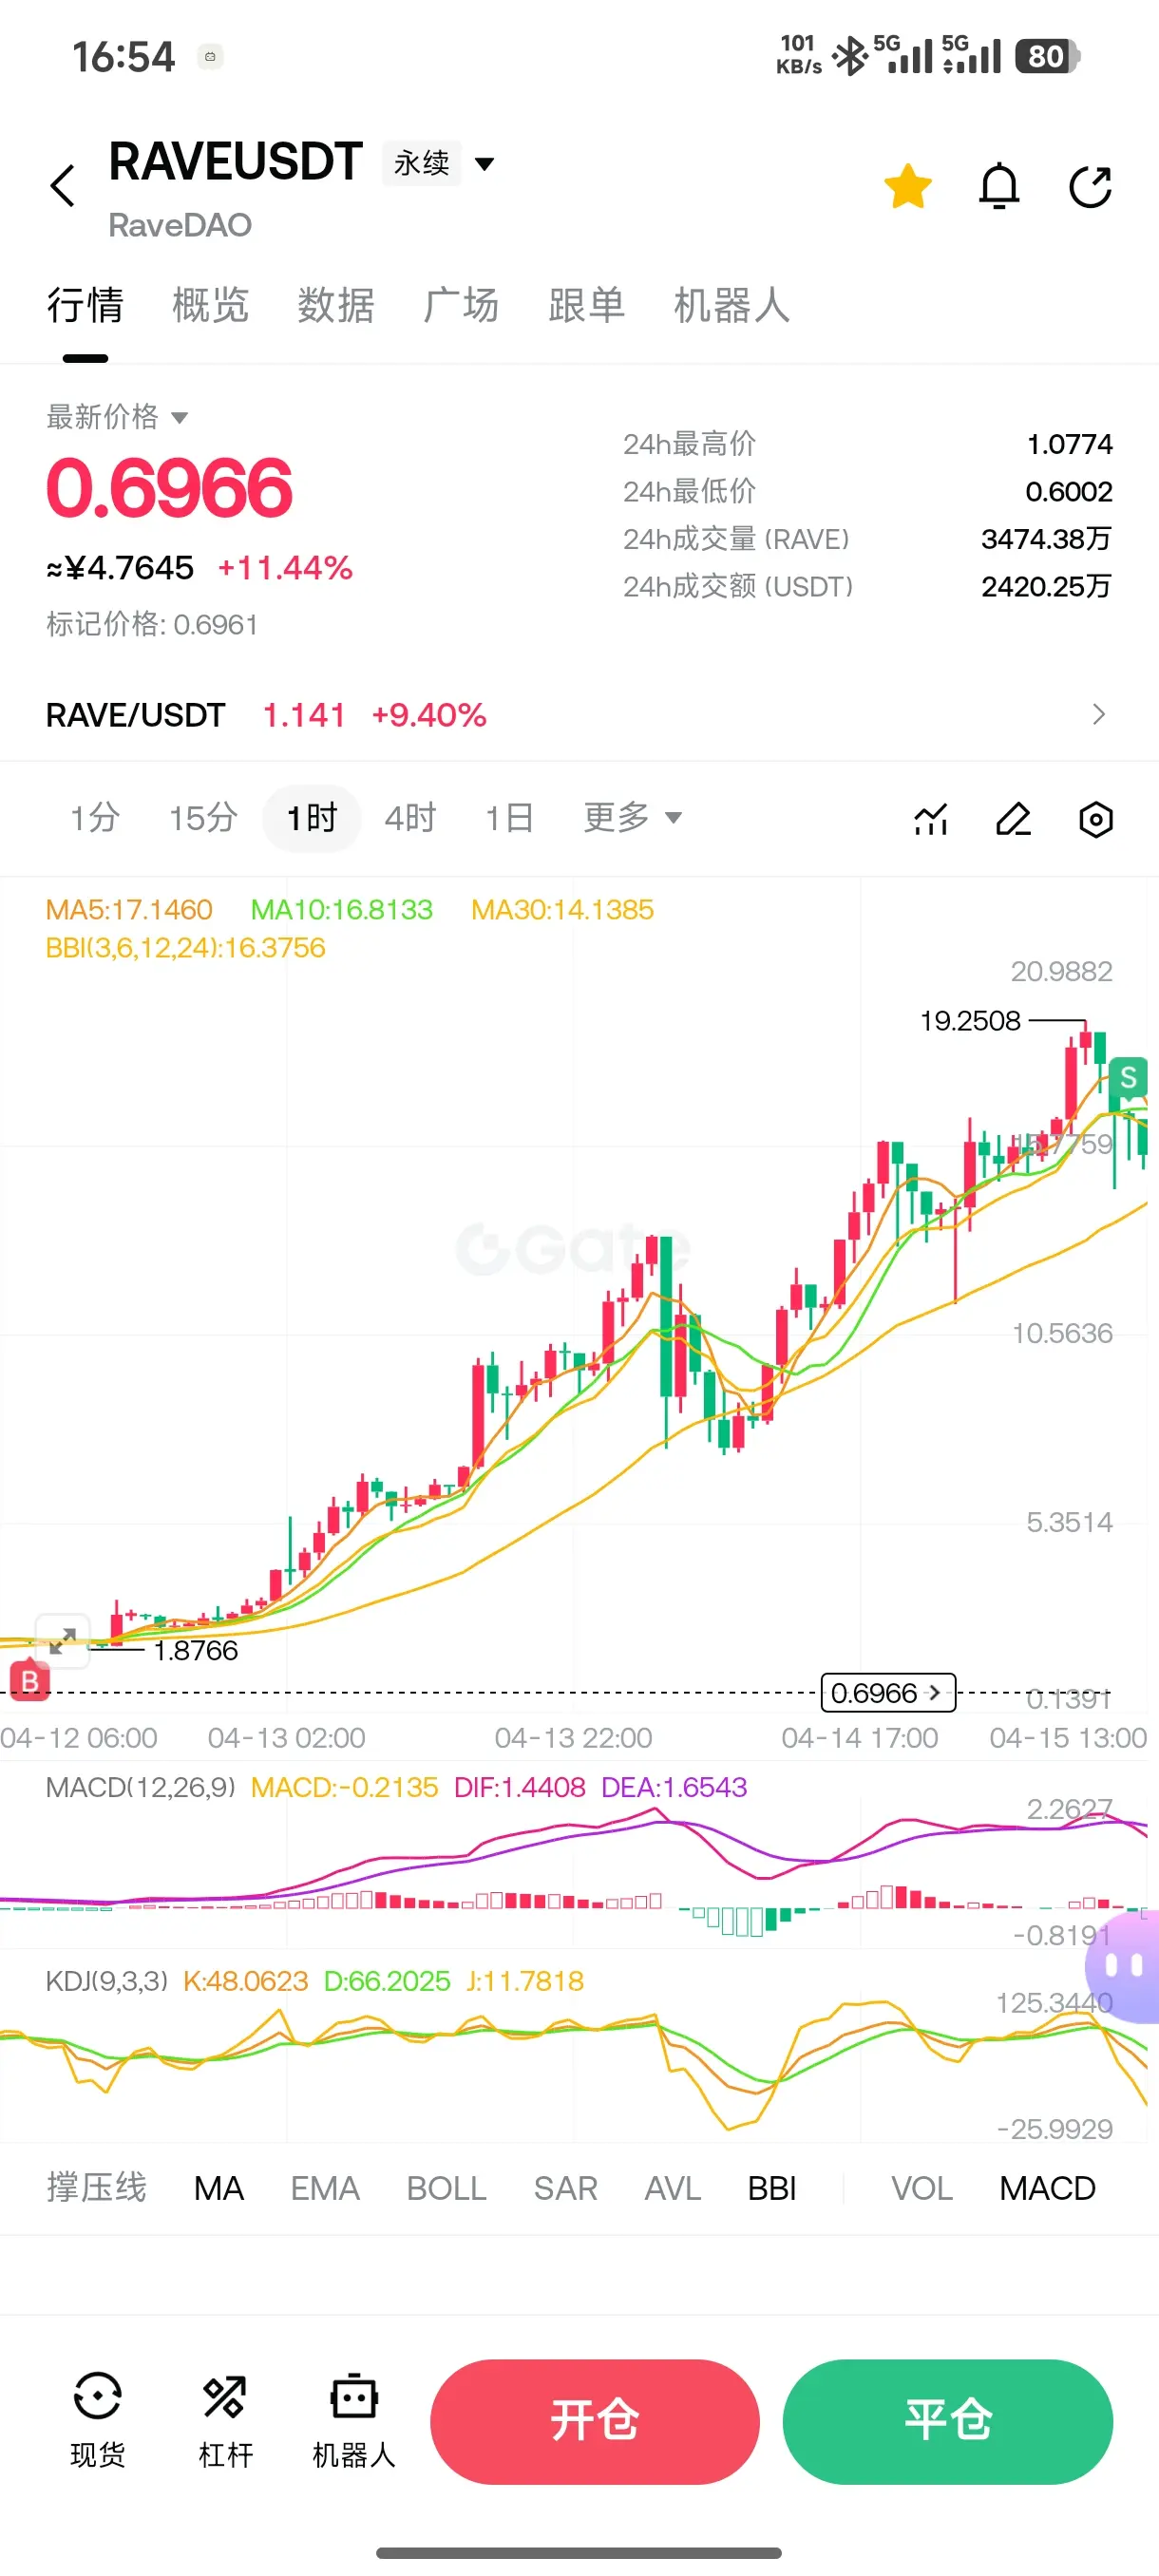The image size is (1159, 2576).
Task: Tap the green 平仓 close position button
Action: (x=947, y=2421)
